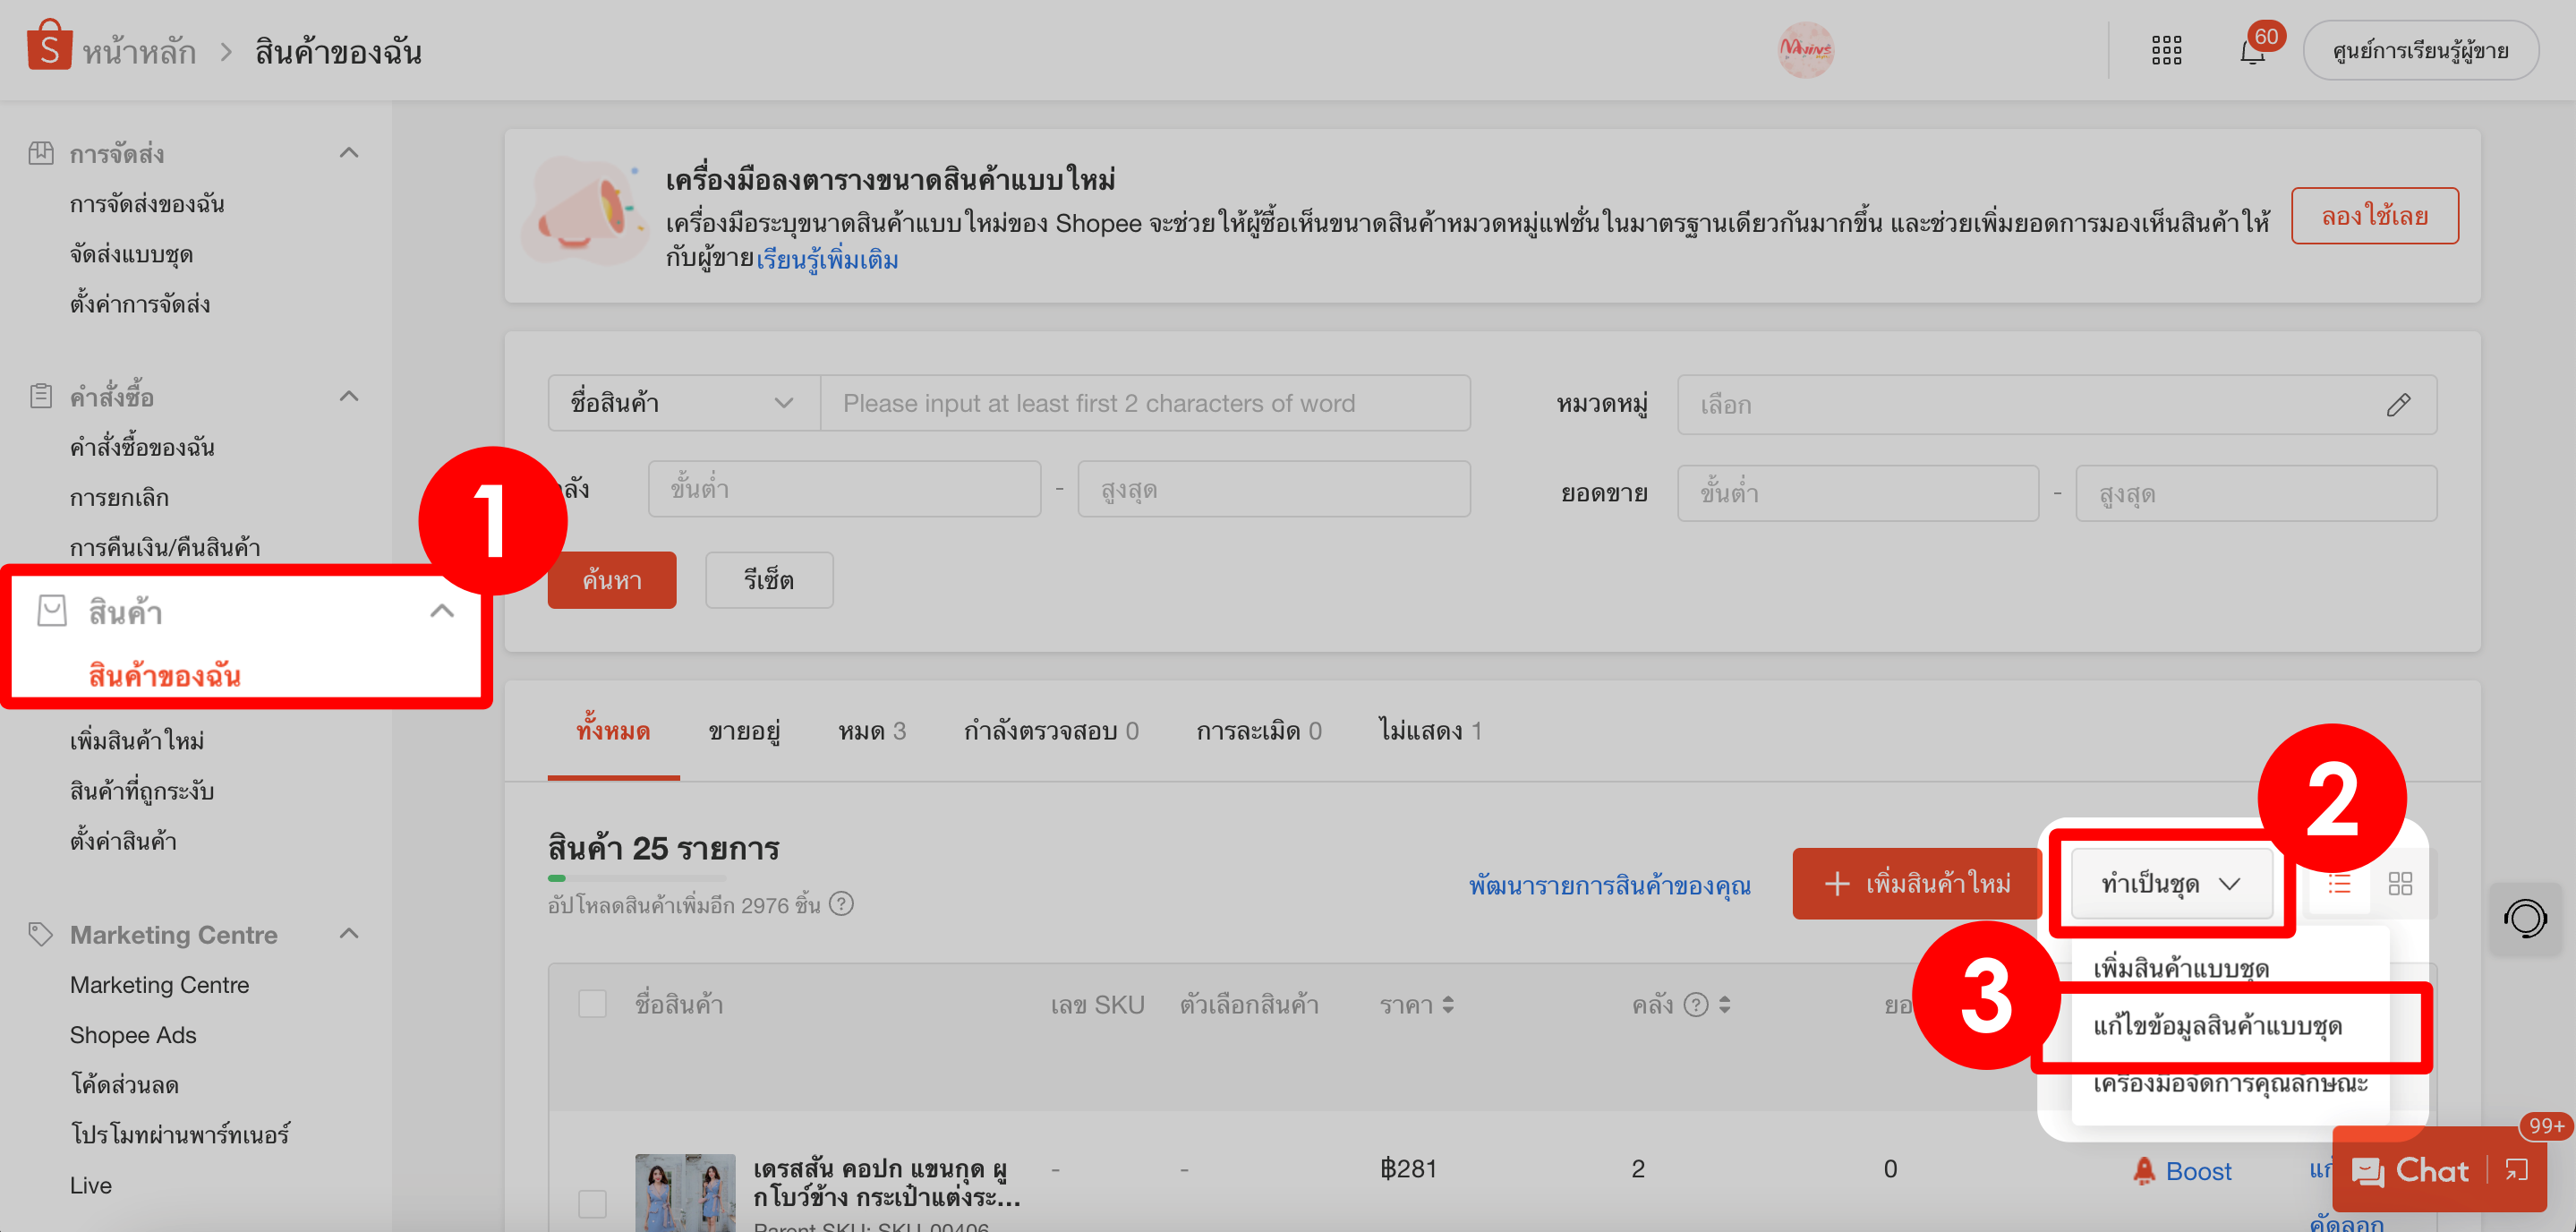Click the Boost rocket icon on product row
The width and height of the screenshot is (2576, 1232).
(x=2143, y=1169)
